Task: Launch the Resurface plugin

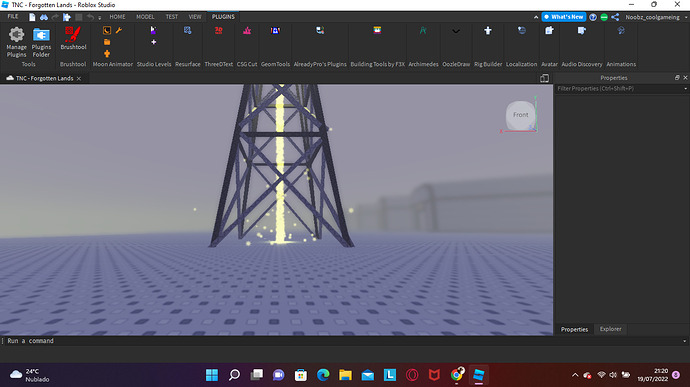Action: pyautogui.click(x=187, y=30)
